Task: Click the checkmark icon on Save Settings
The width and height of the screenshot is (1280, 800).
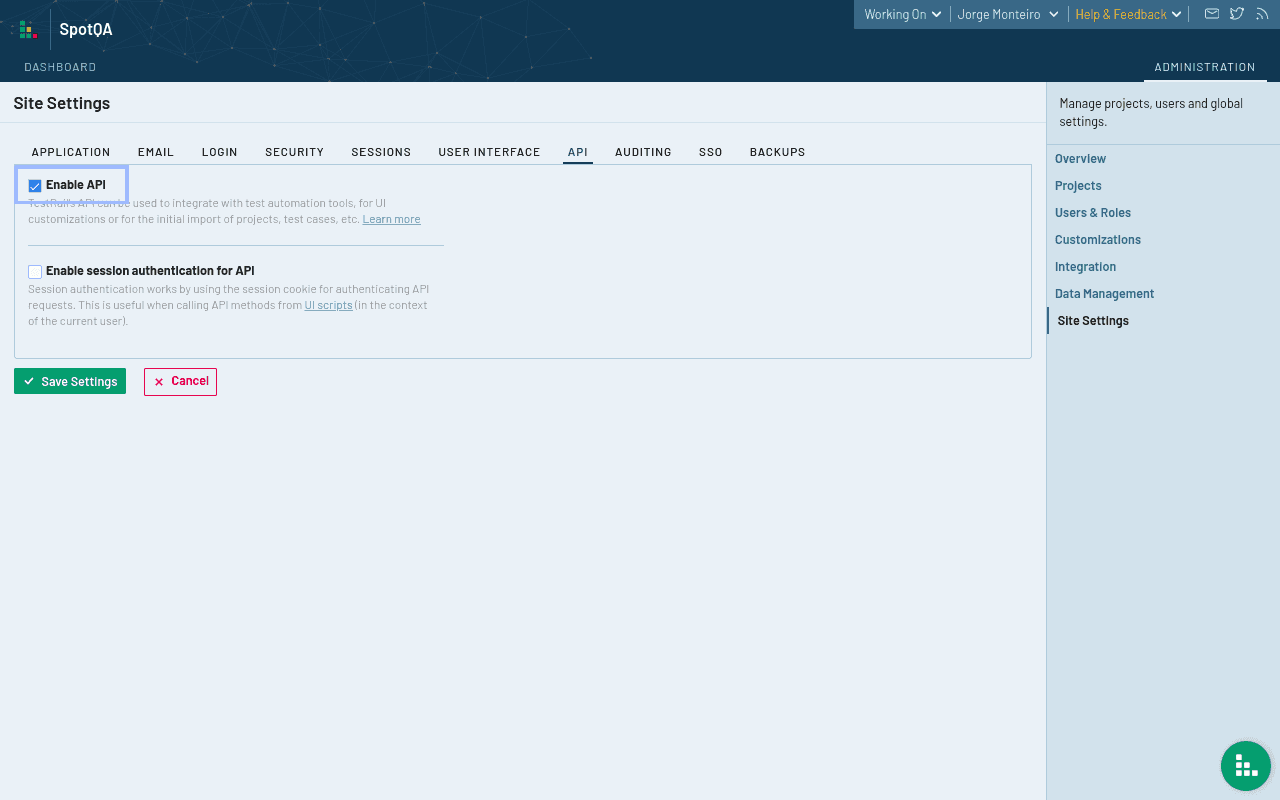Action: pos(28,381)
